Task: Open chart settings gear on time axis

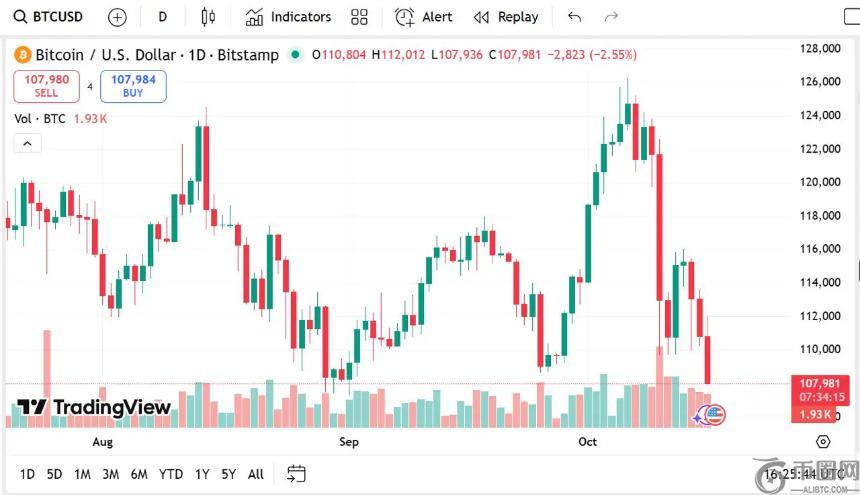Action: pyautogui.click(x=823, y=441)
